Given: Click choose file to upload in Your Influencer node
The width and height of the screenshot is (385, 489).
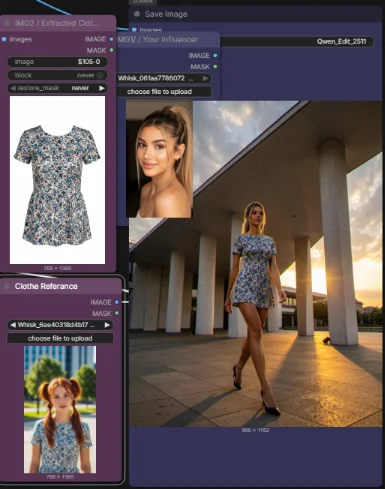Looking at the screenshot, I should click(164, 92).
